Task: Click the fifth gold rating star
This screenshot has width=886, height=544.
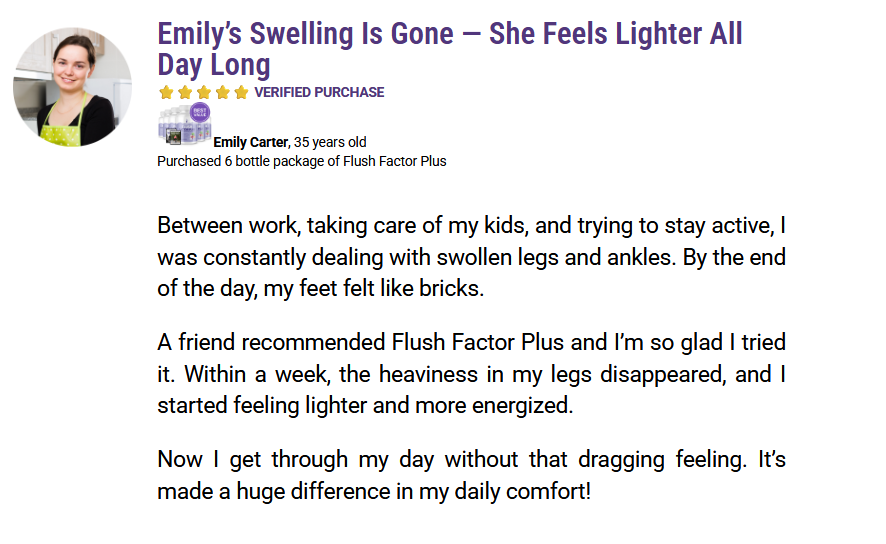Action: 241,92
